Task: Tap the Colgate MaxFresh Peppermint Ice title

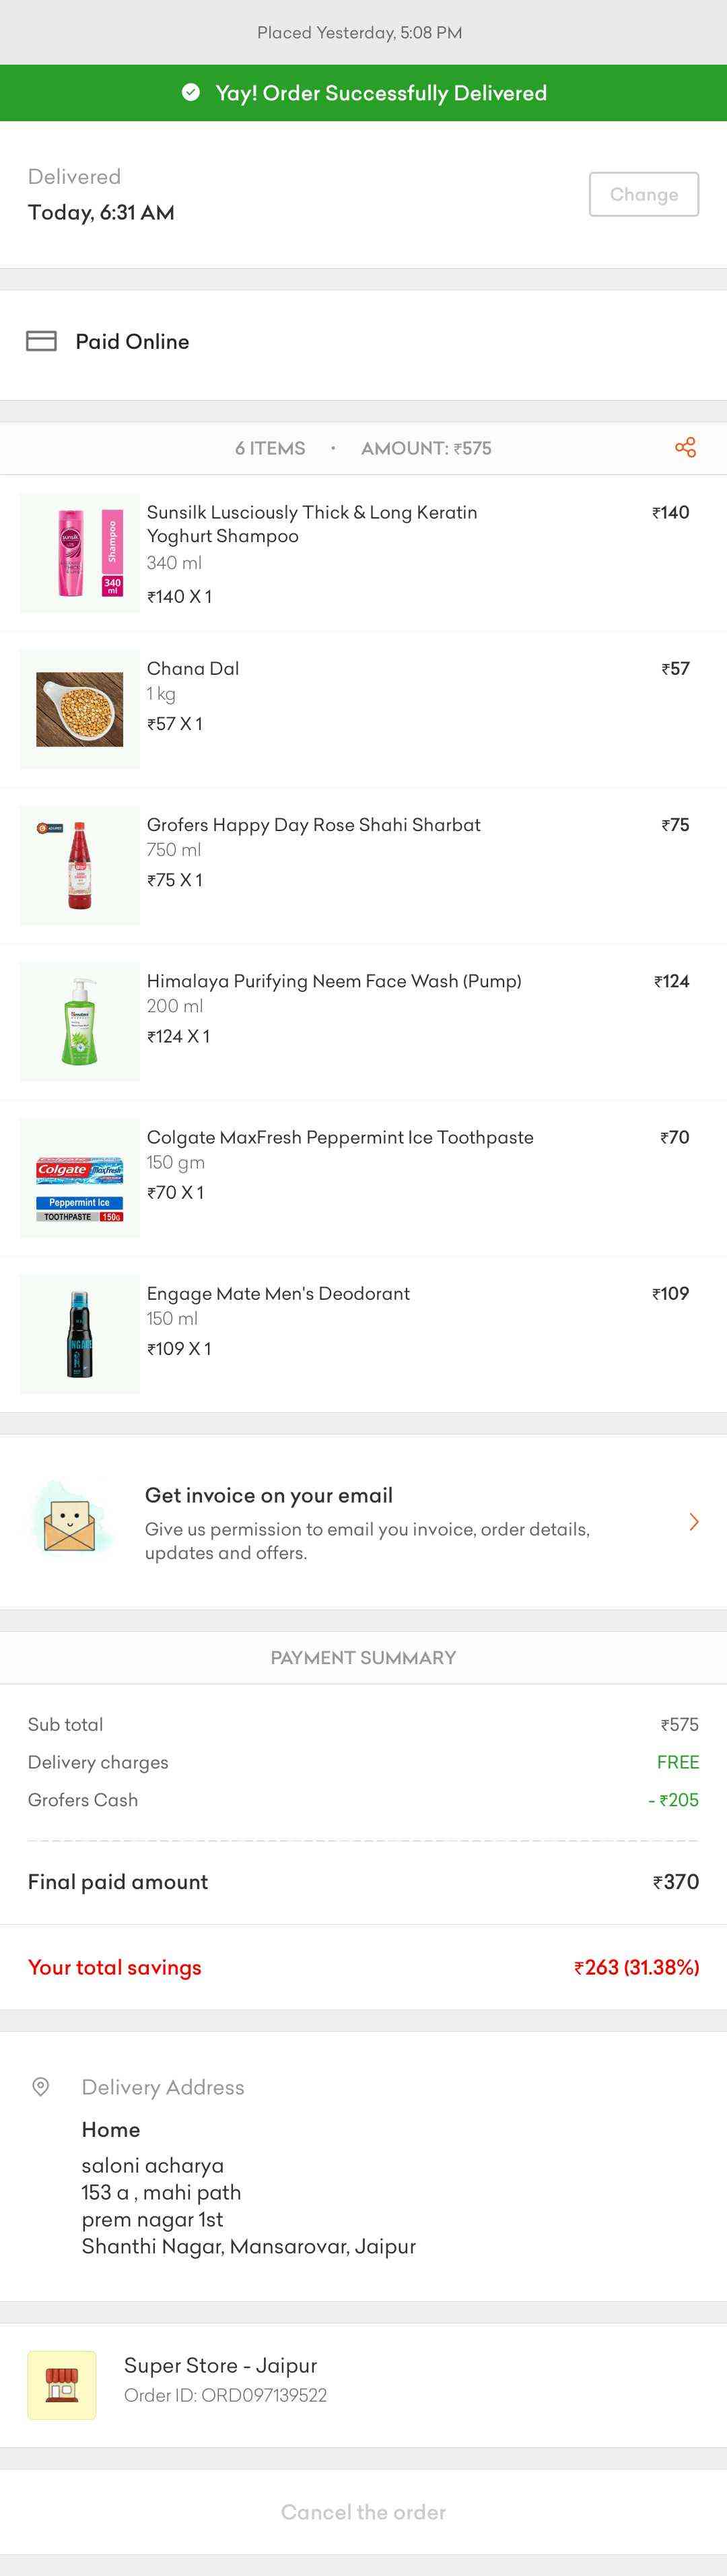Action: pyautogui.click(x=340, y=1137)
